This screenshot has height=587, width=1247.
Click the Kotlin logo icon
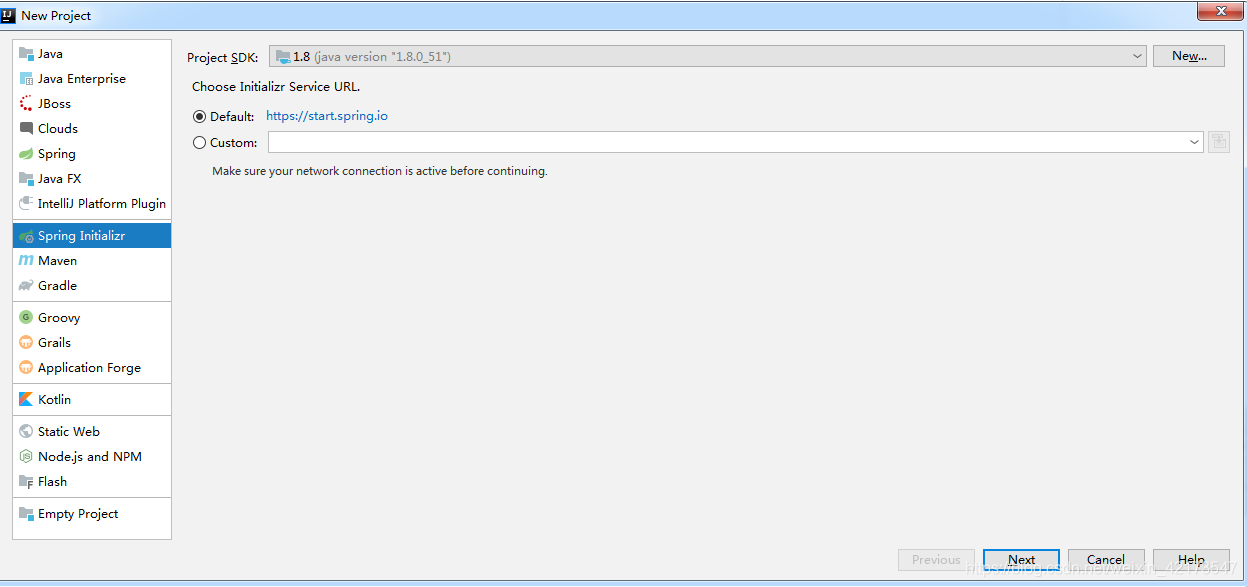point(26,400)
